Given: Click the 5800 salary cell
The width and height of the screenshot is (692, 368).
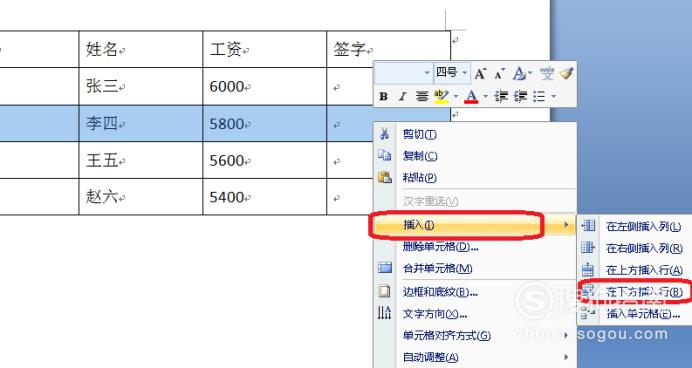Looking at the screenshot, I should click(x=264, y=123).
